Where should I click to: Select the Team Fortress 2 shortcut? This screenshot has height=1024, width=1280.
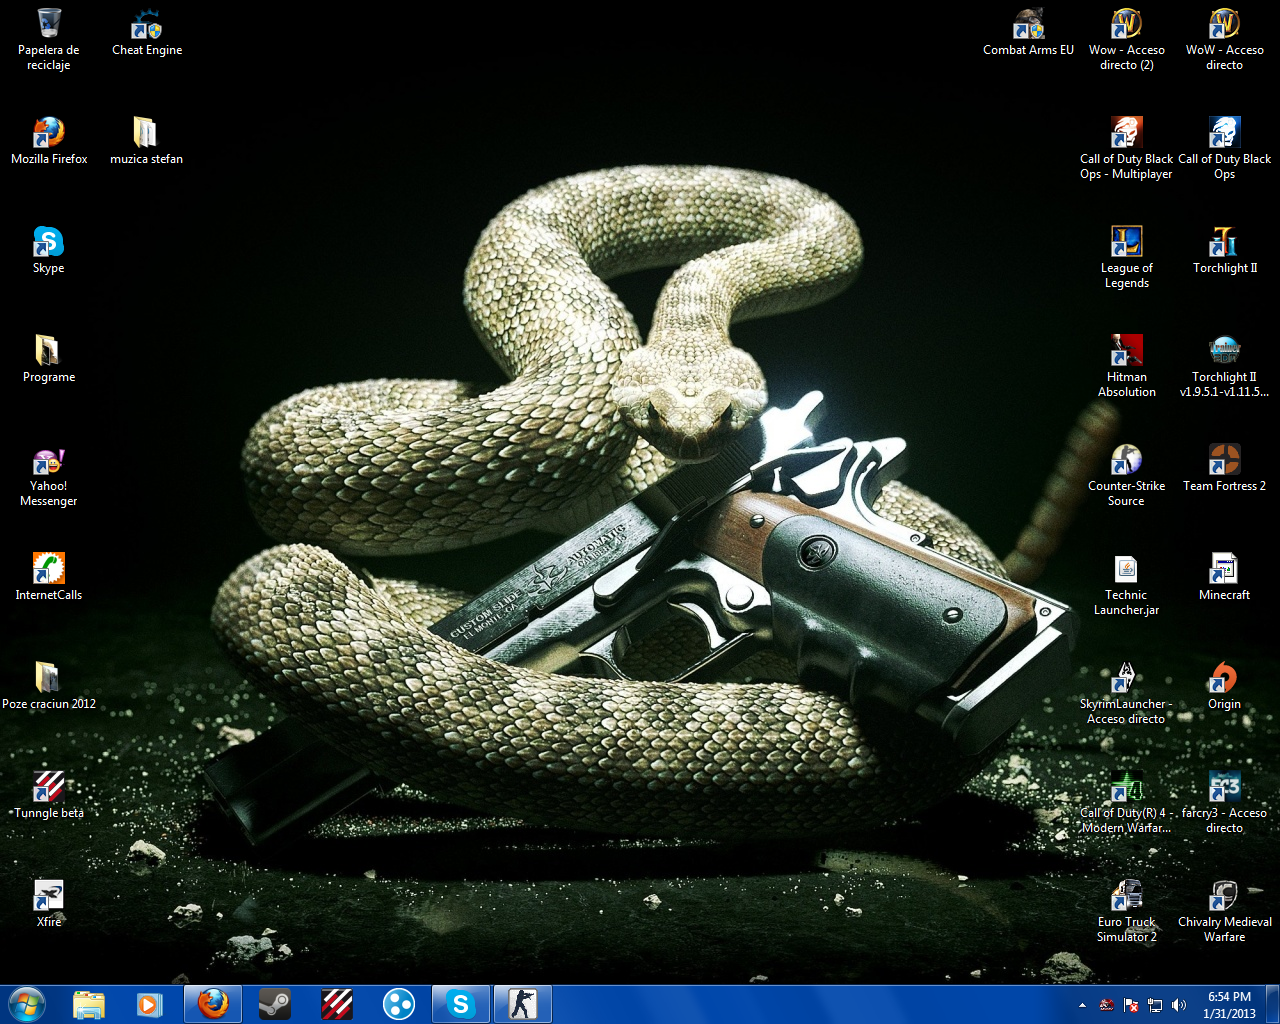[x=1224, y=468]
